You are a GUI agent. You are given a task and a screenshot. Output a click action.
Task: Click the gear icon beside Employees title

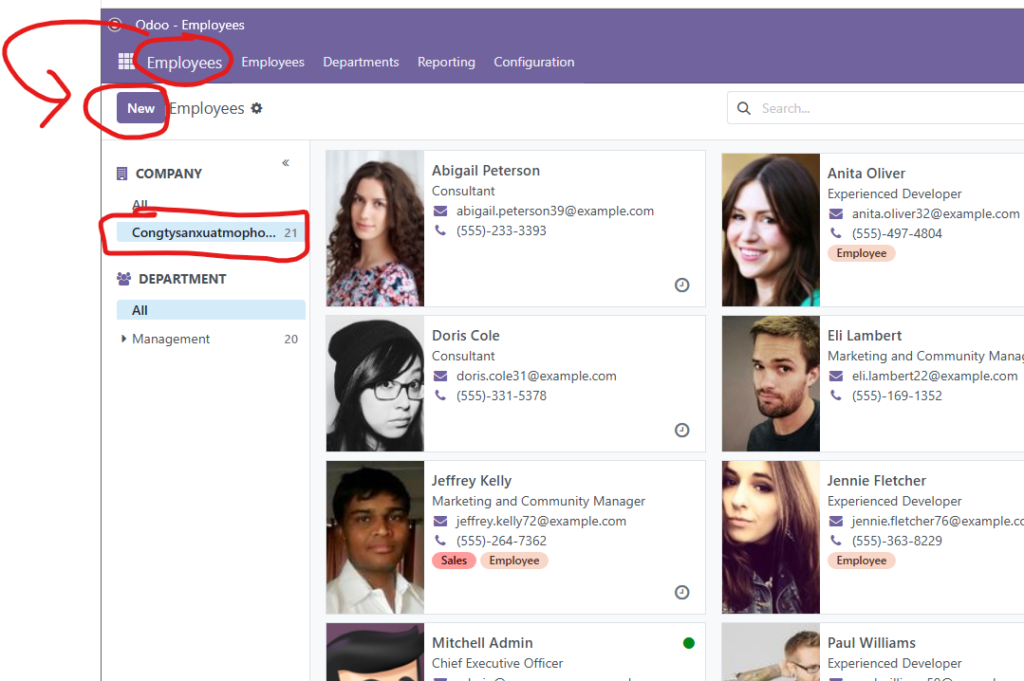(257, 108)
